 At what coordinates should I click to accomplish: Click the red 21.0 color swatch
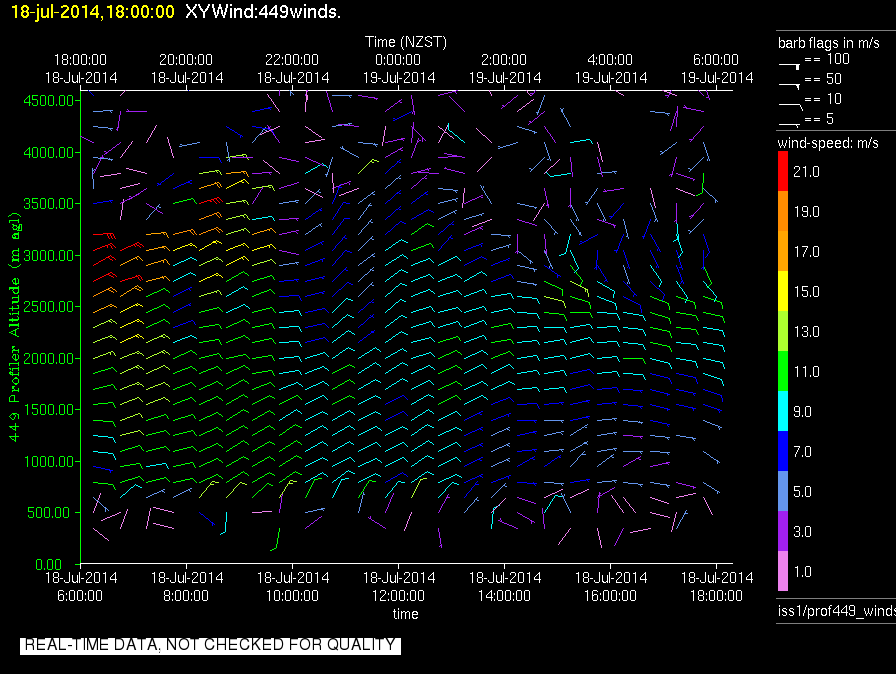[x=783, y=171]
